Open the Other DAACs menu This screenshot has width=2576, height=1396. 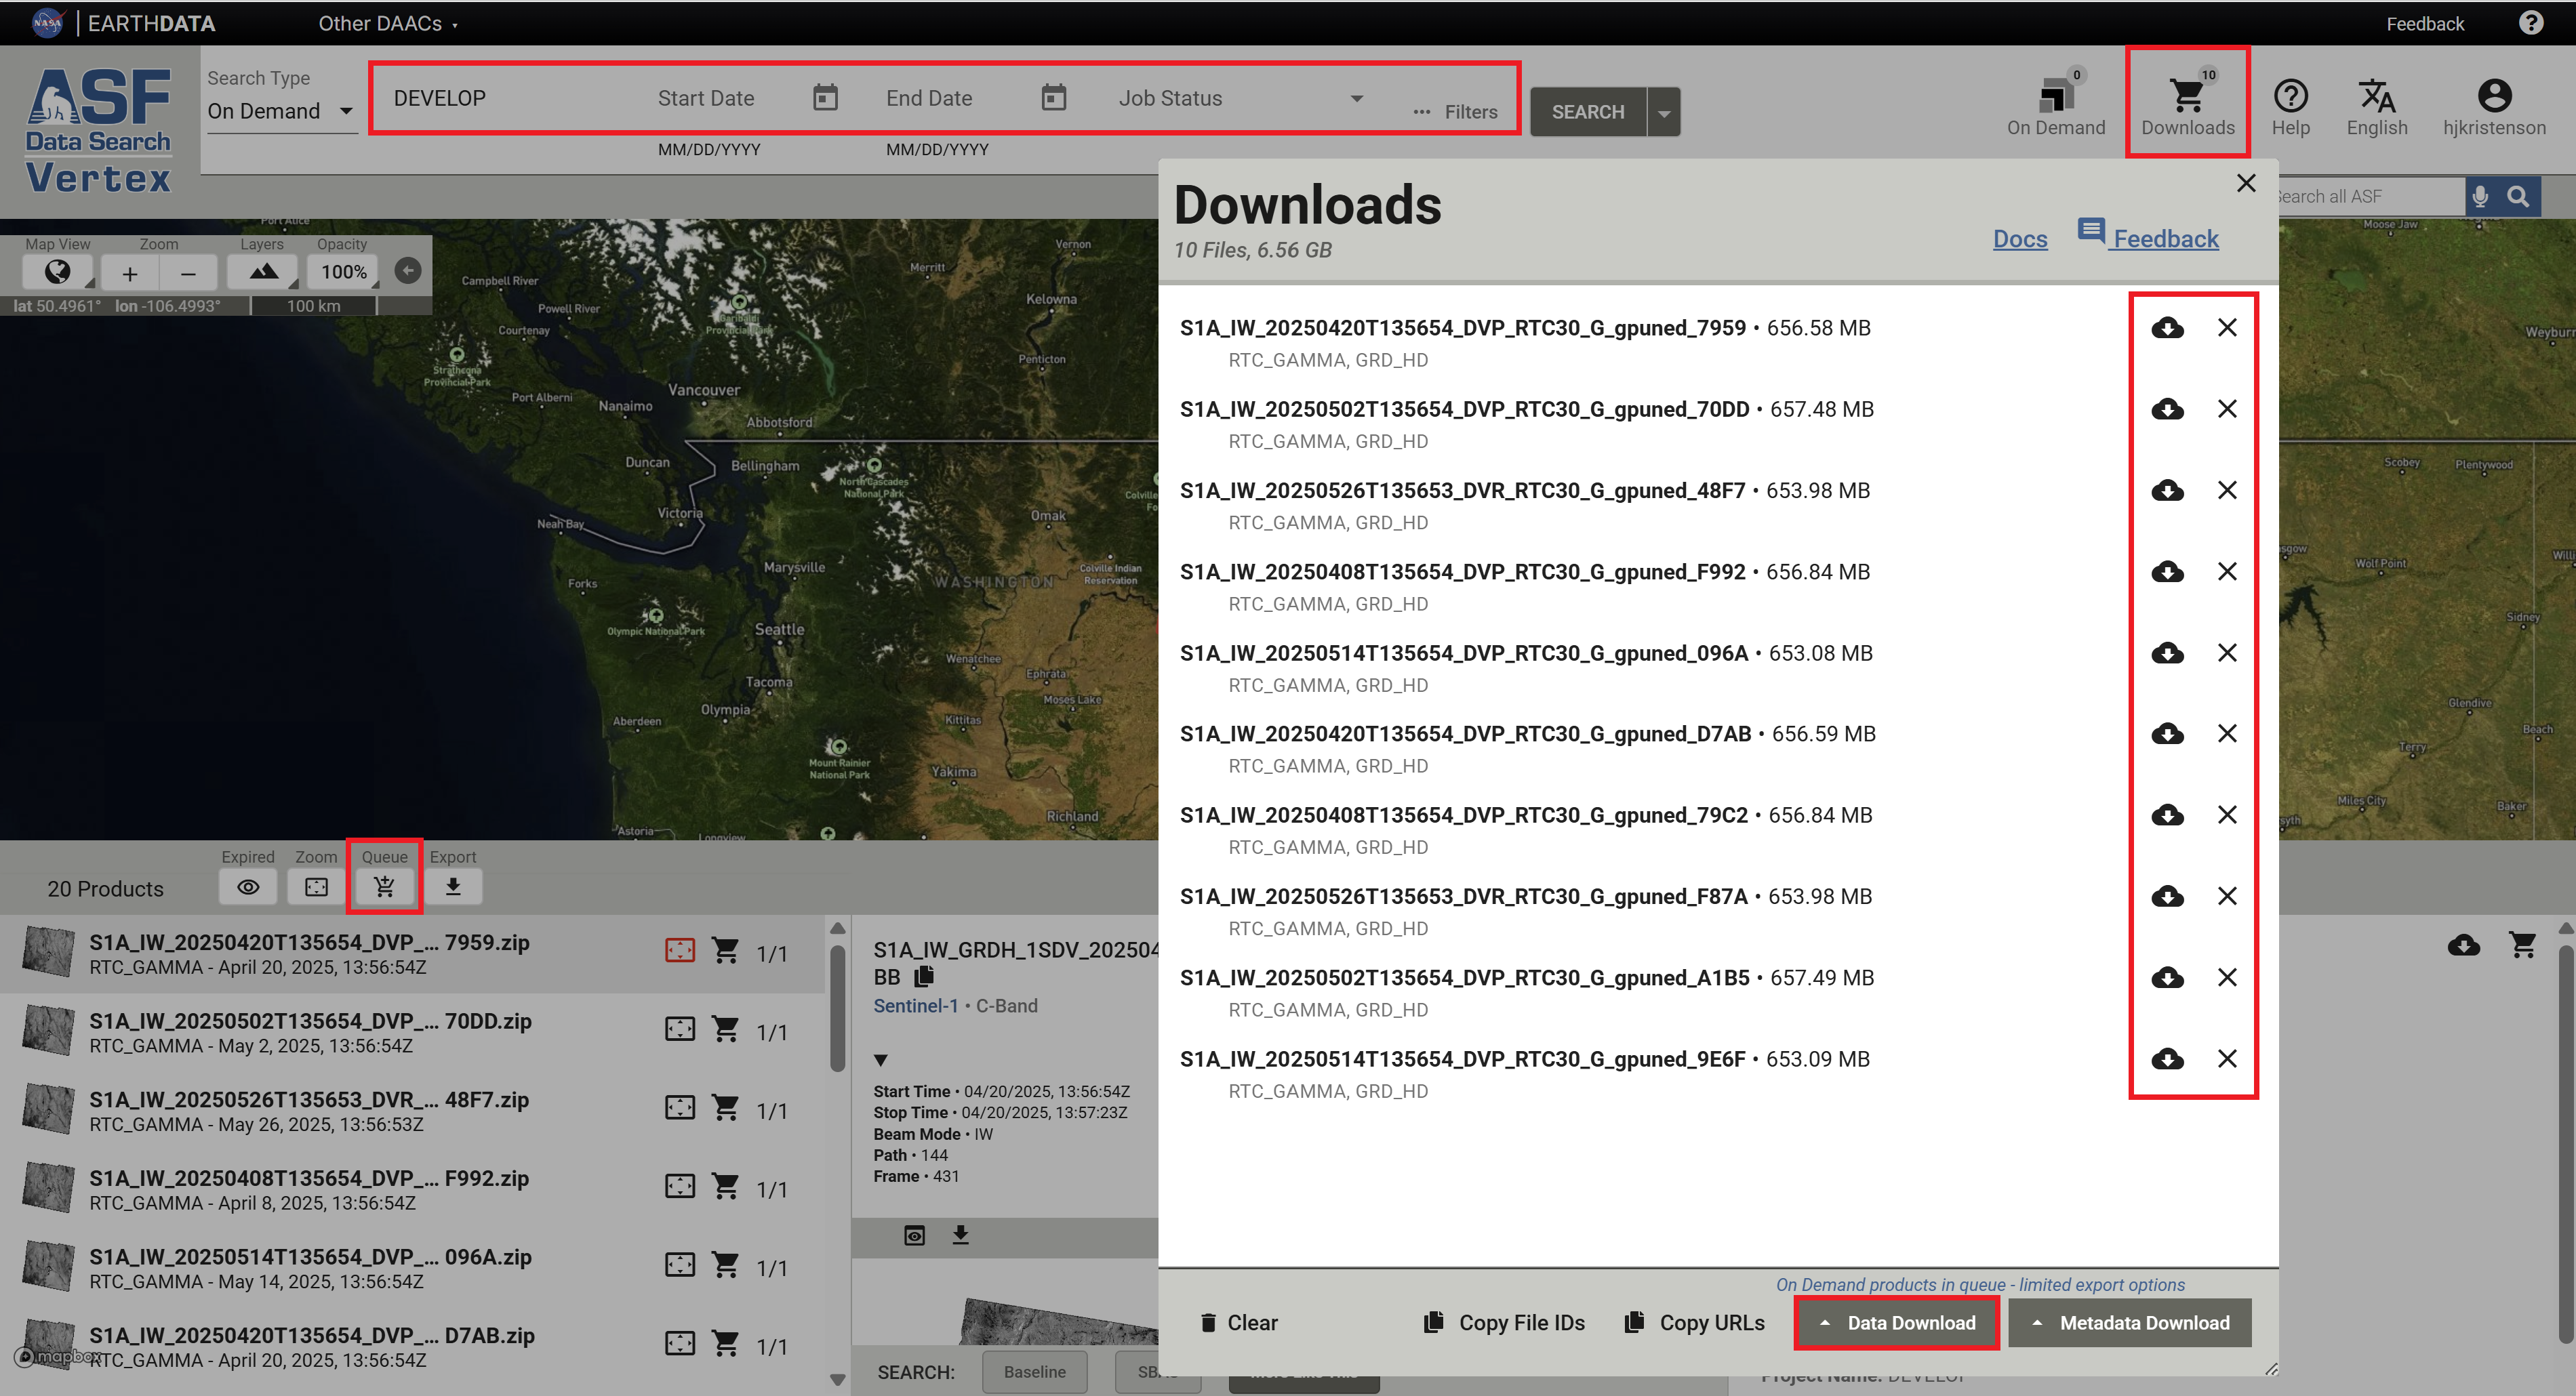[387, 23]
